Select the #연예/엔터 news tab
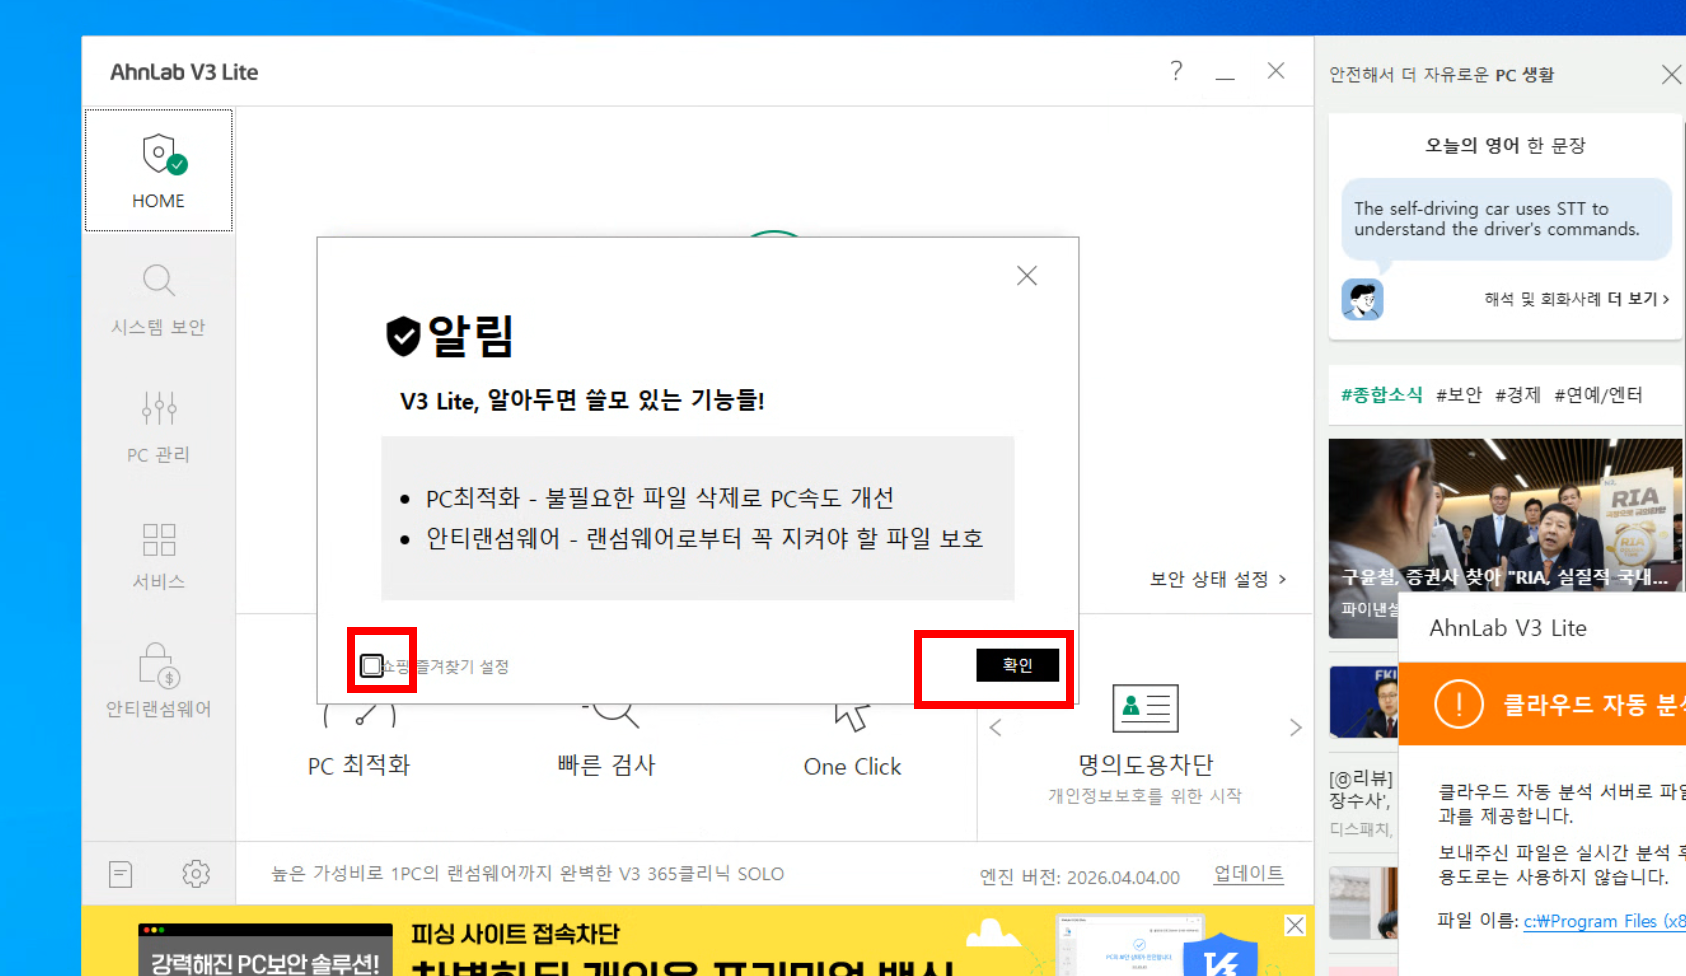Viewport: 1686px width, 976px height. tap(1598, 395)
